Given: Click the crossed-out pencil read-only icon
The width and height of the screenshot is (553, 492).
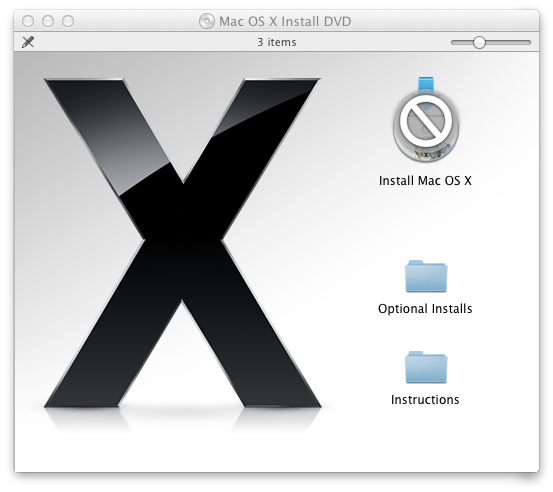Looking at the screenshot, I should click(x=28, y=42).
